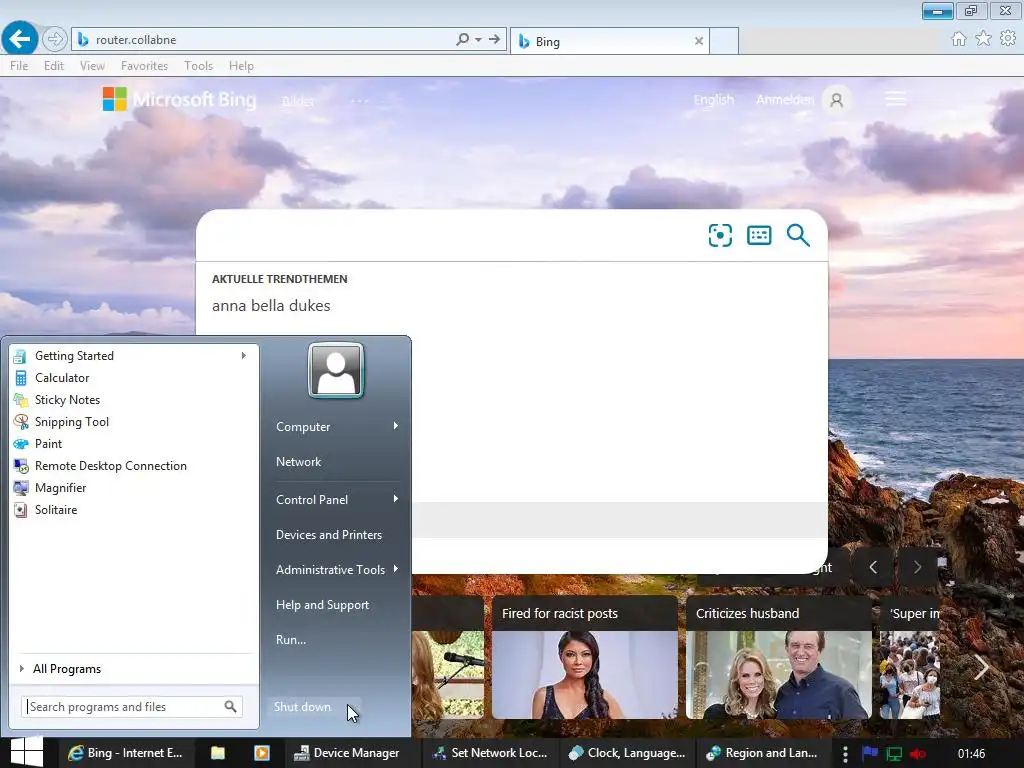Open File Explorer folder taskbar icon
This screenshot has width=1024, height=768.
tap(217, 753)
